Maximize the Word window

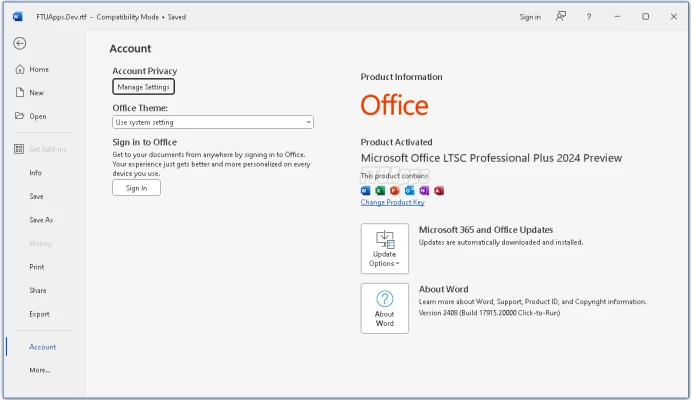click(645, 17)
